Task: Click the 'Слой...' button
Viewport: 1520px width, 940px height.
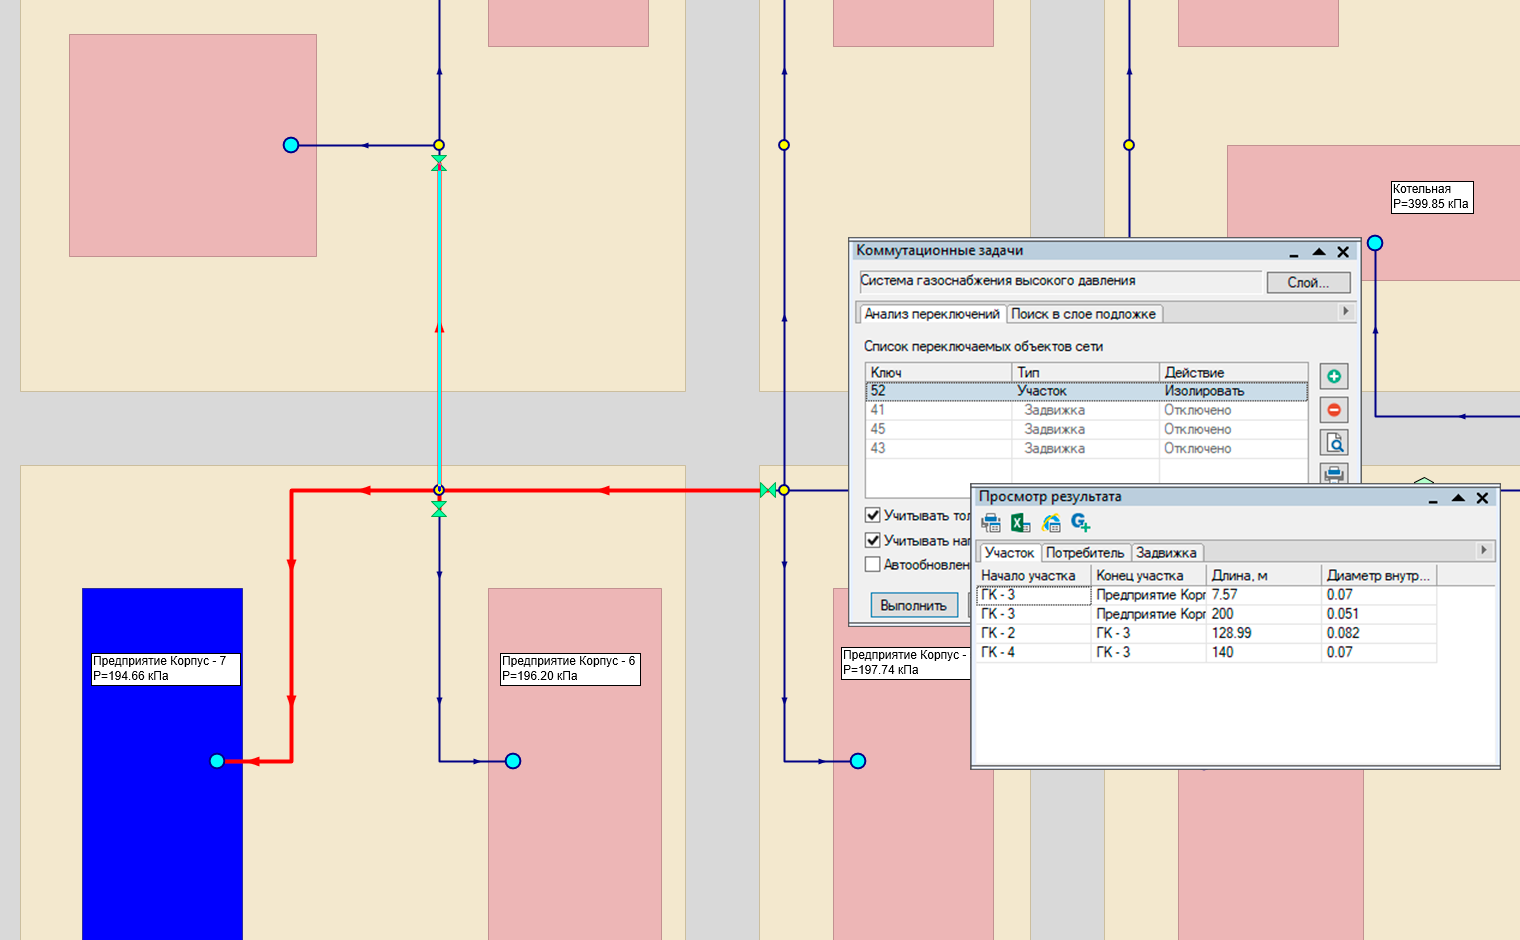Action: pos(1307,283)
